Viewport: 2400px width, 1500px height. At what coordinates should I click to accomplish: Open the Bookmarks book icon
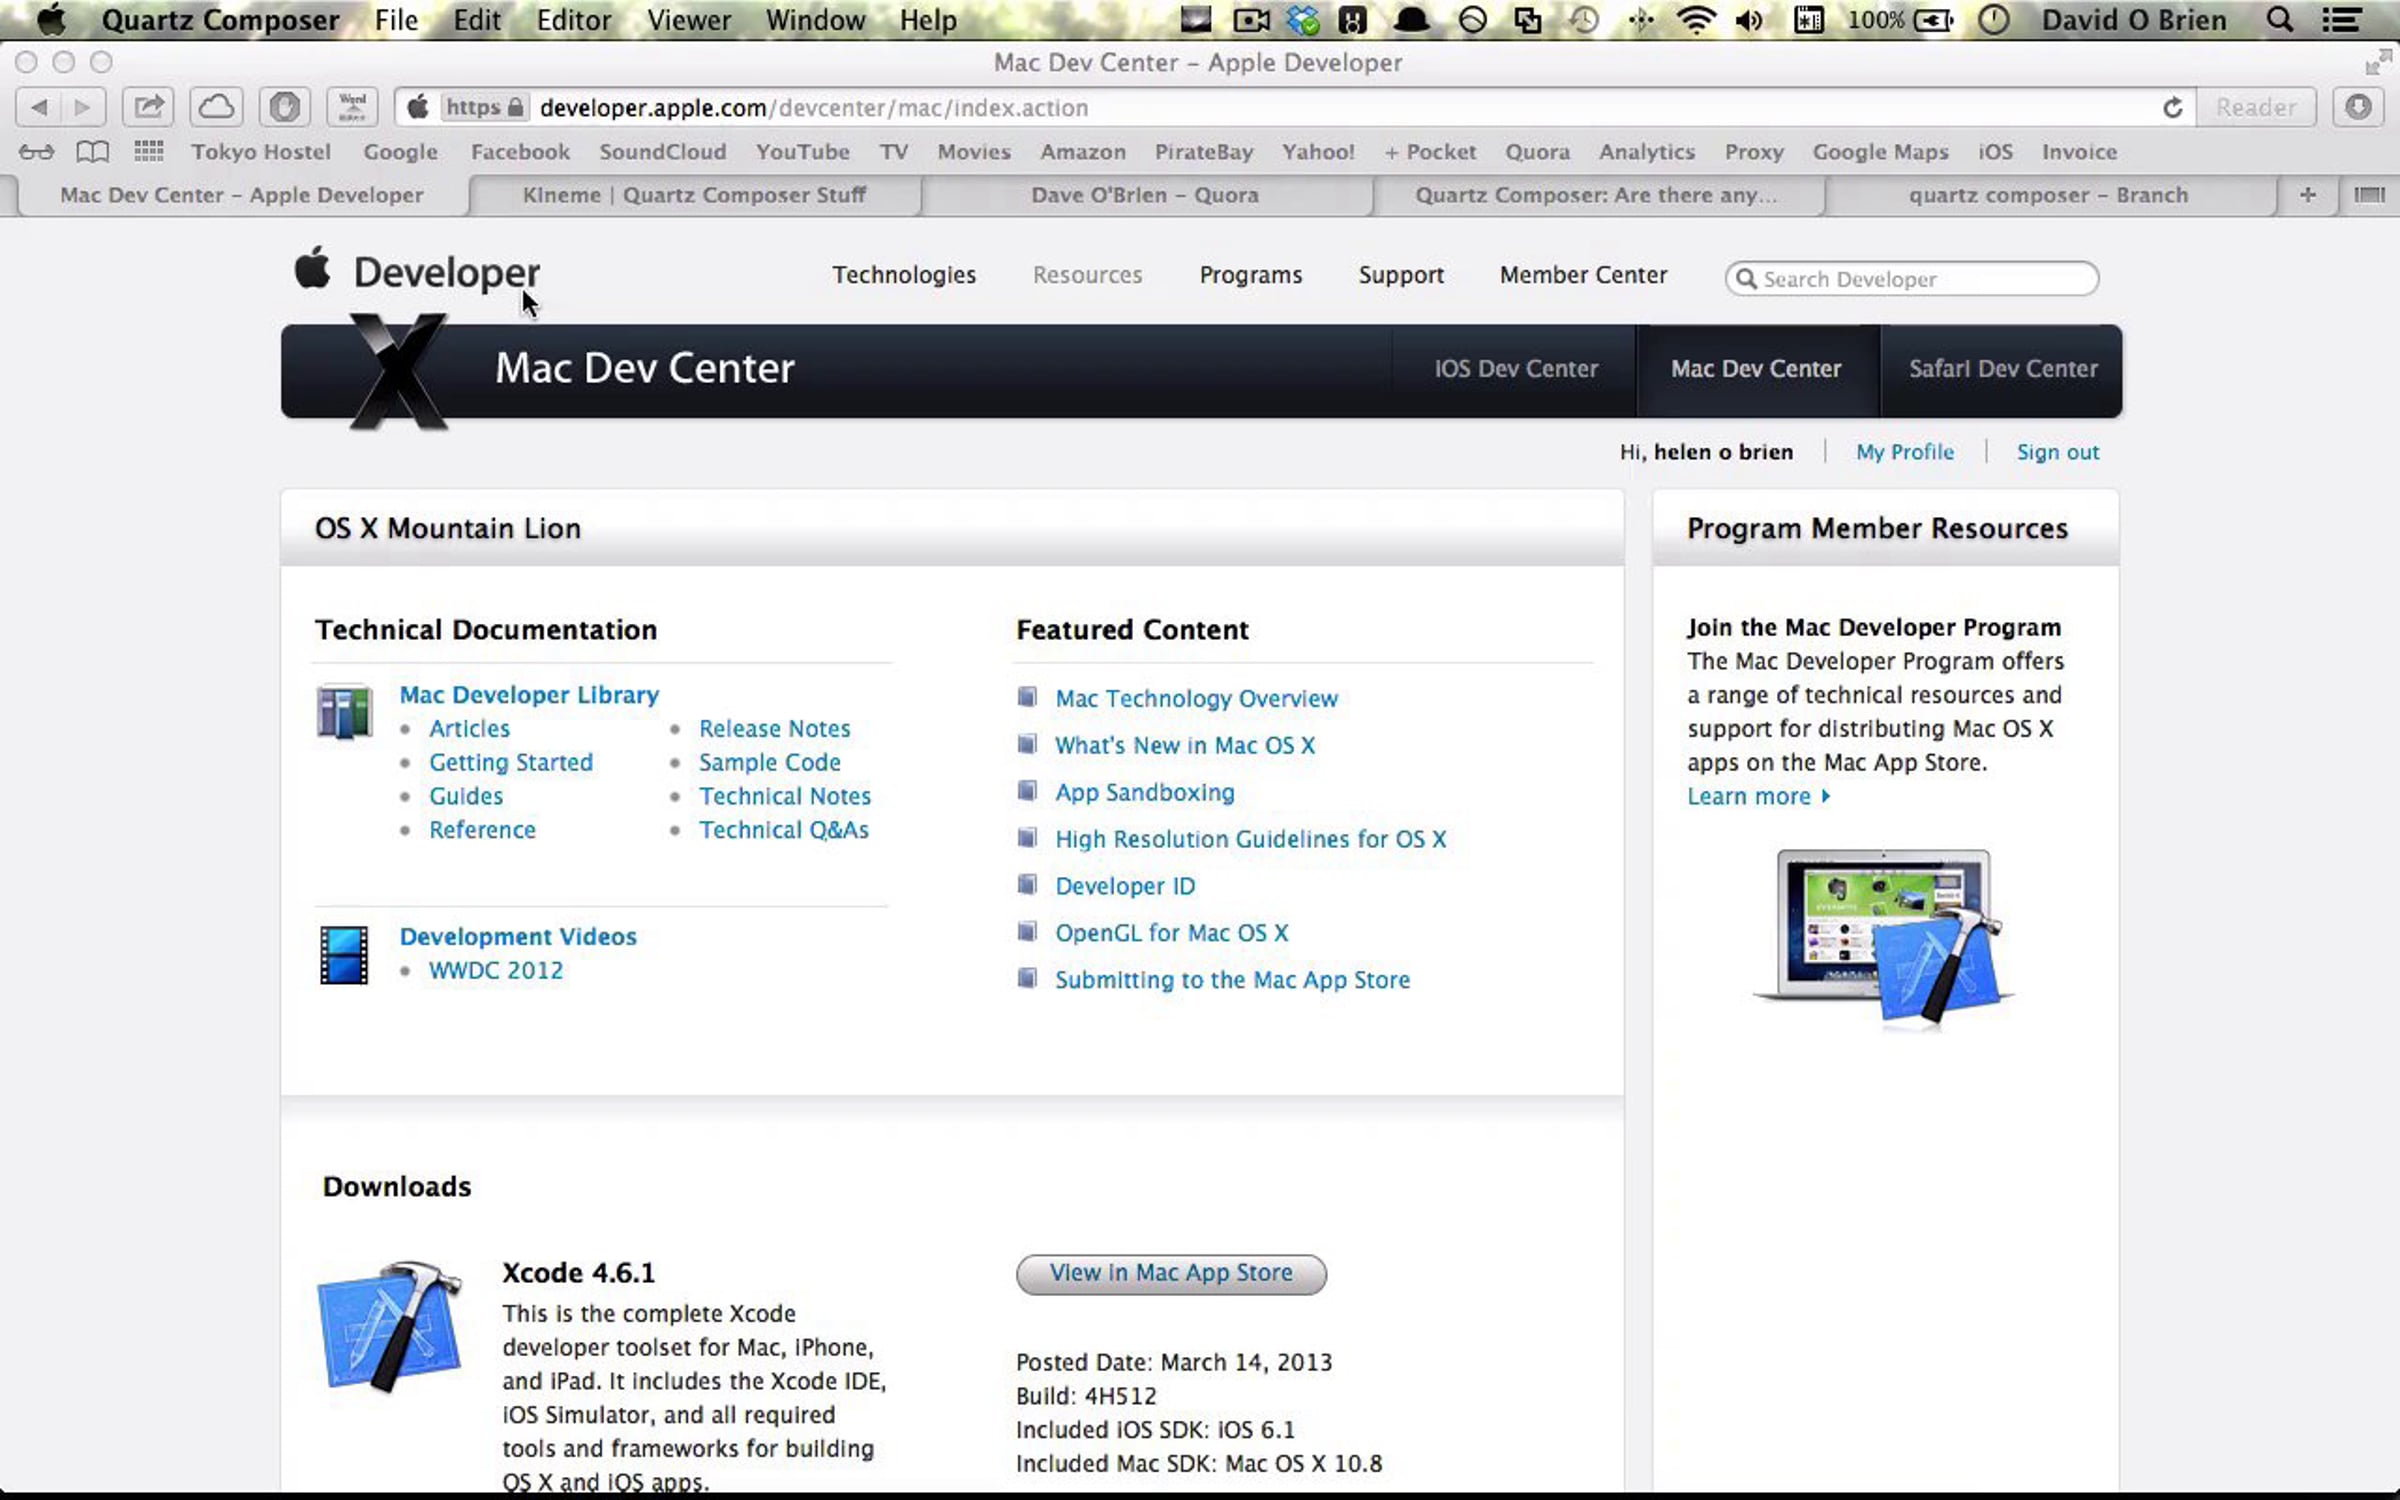coord(93,152)
